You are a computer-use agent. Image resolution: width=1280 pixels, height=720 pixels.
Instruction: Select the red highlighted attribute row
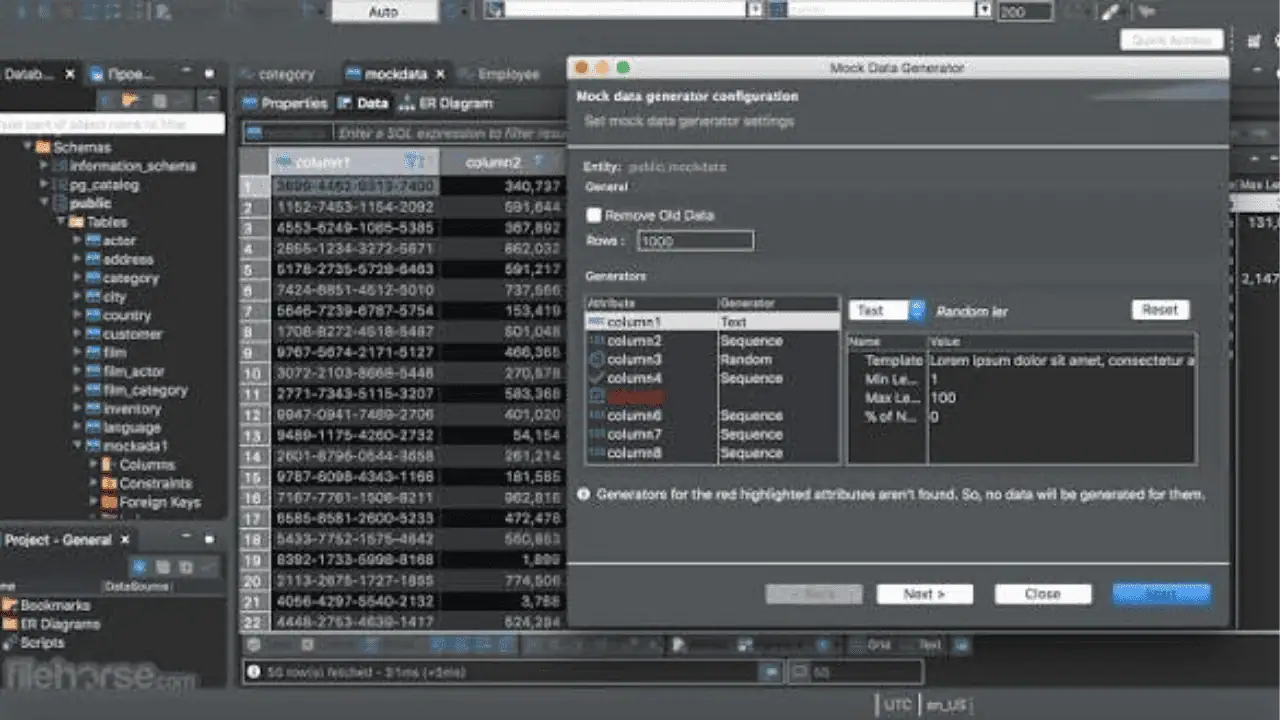712,397
